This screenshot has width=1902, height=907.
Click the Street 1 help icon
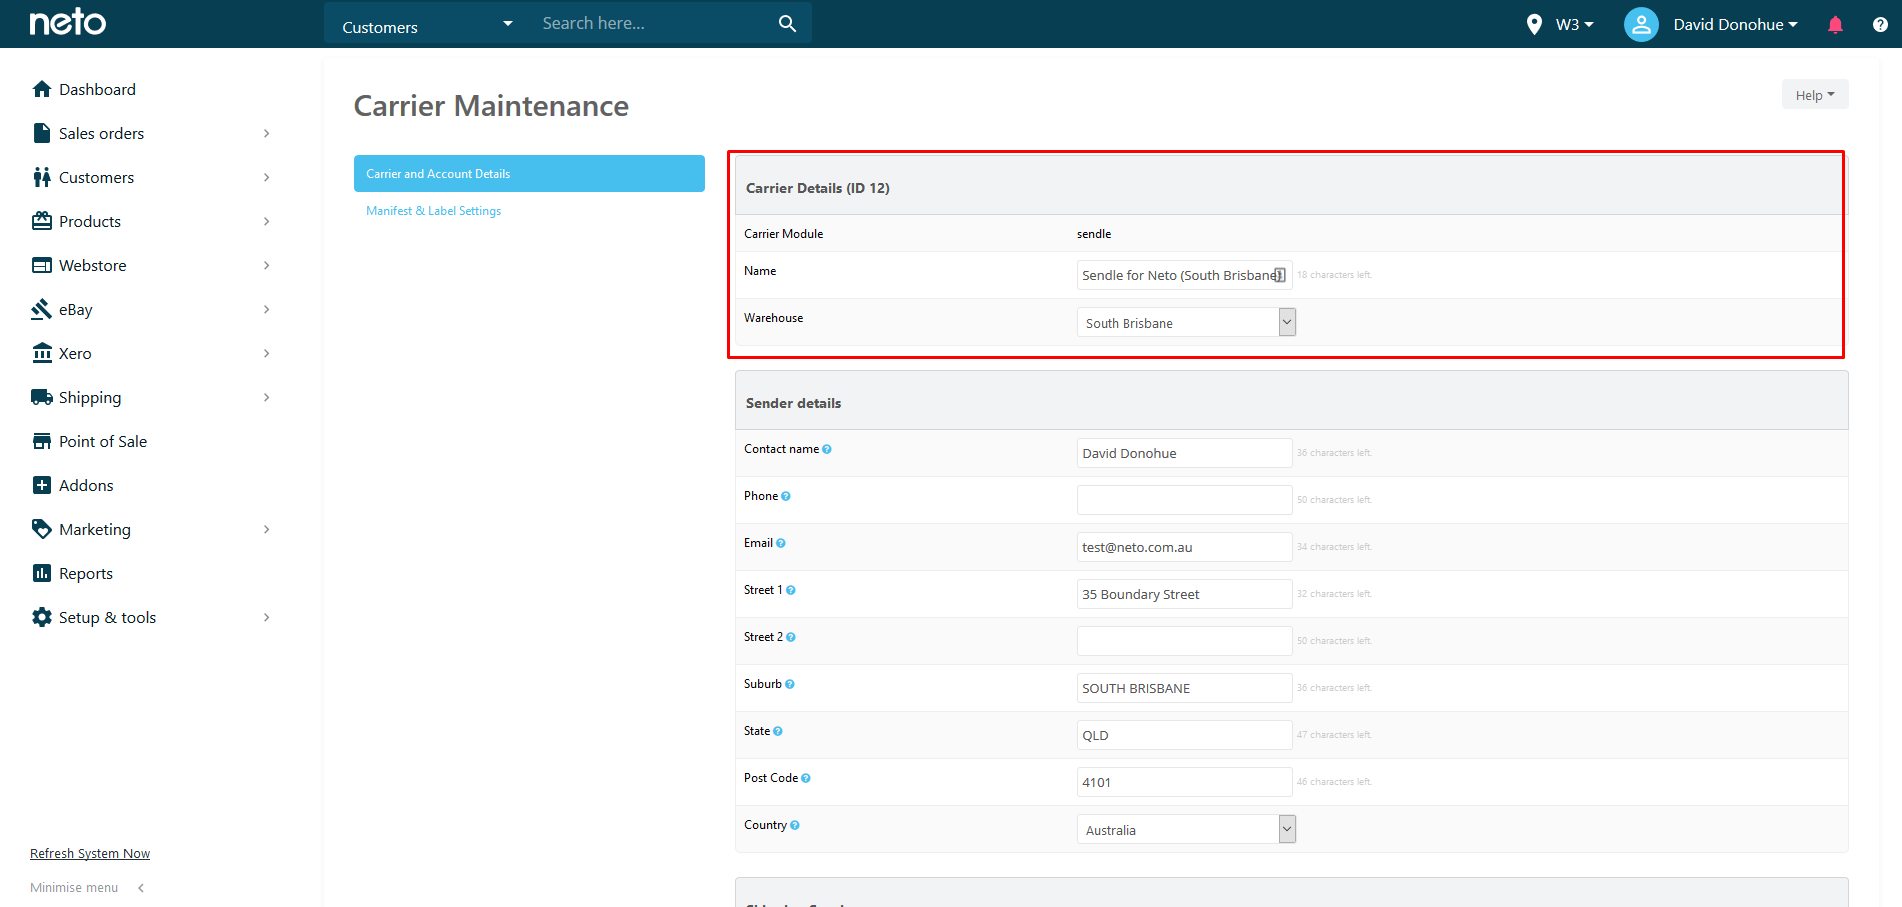coord(791,590)
